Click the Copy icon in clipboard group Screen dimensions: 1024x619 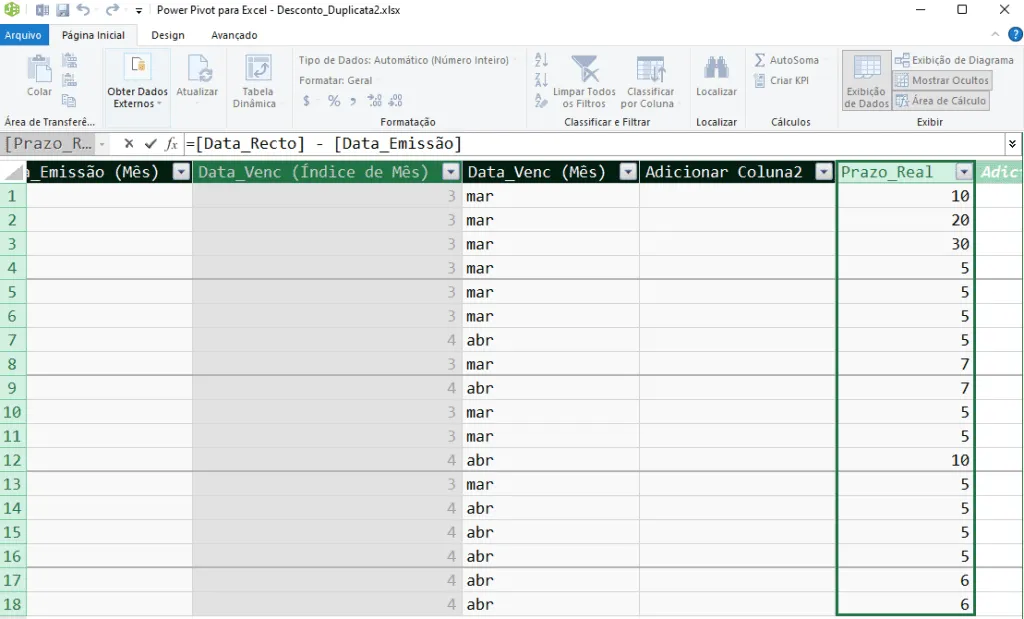69,100
